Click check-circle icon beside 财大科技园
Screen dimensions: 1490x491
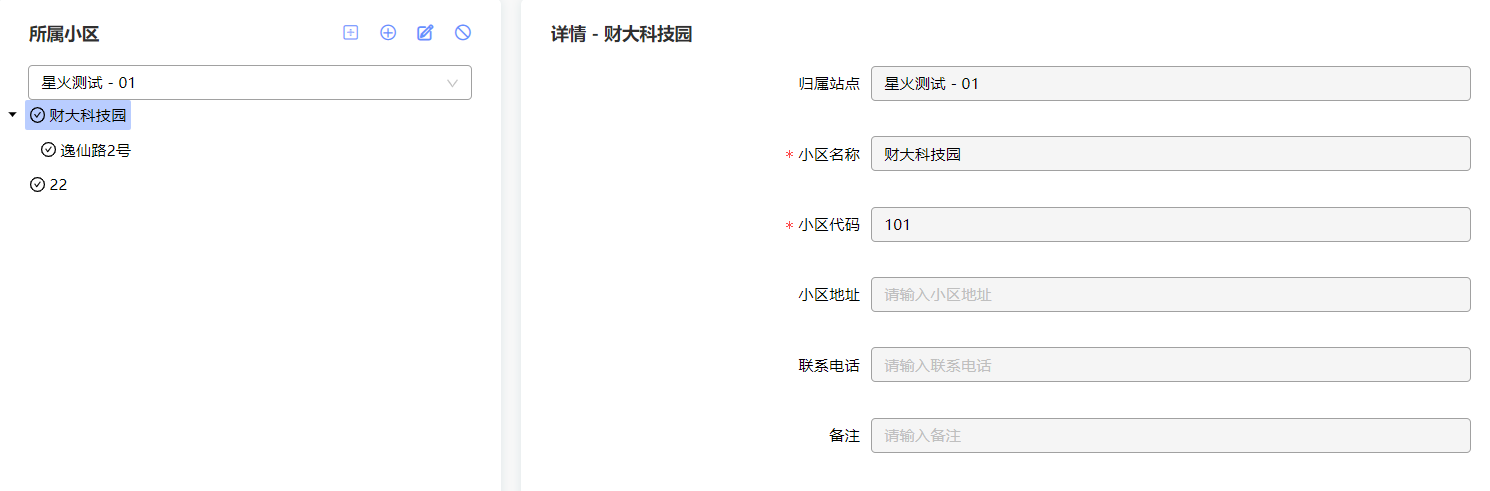coord(38,116)
